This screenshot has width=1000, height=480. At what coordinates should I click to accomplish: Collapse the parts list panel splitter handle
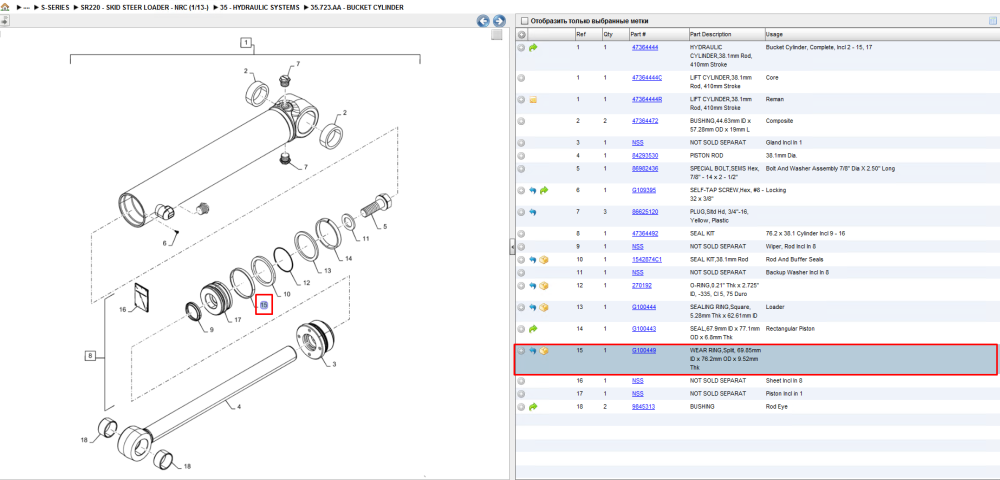[x=511, y=248]
